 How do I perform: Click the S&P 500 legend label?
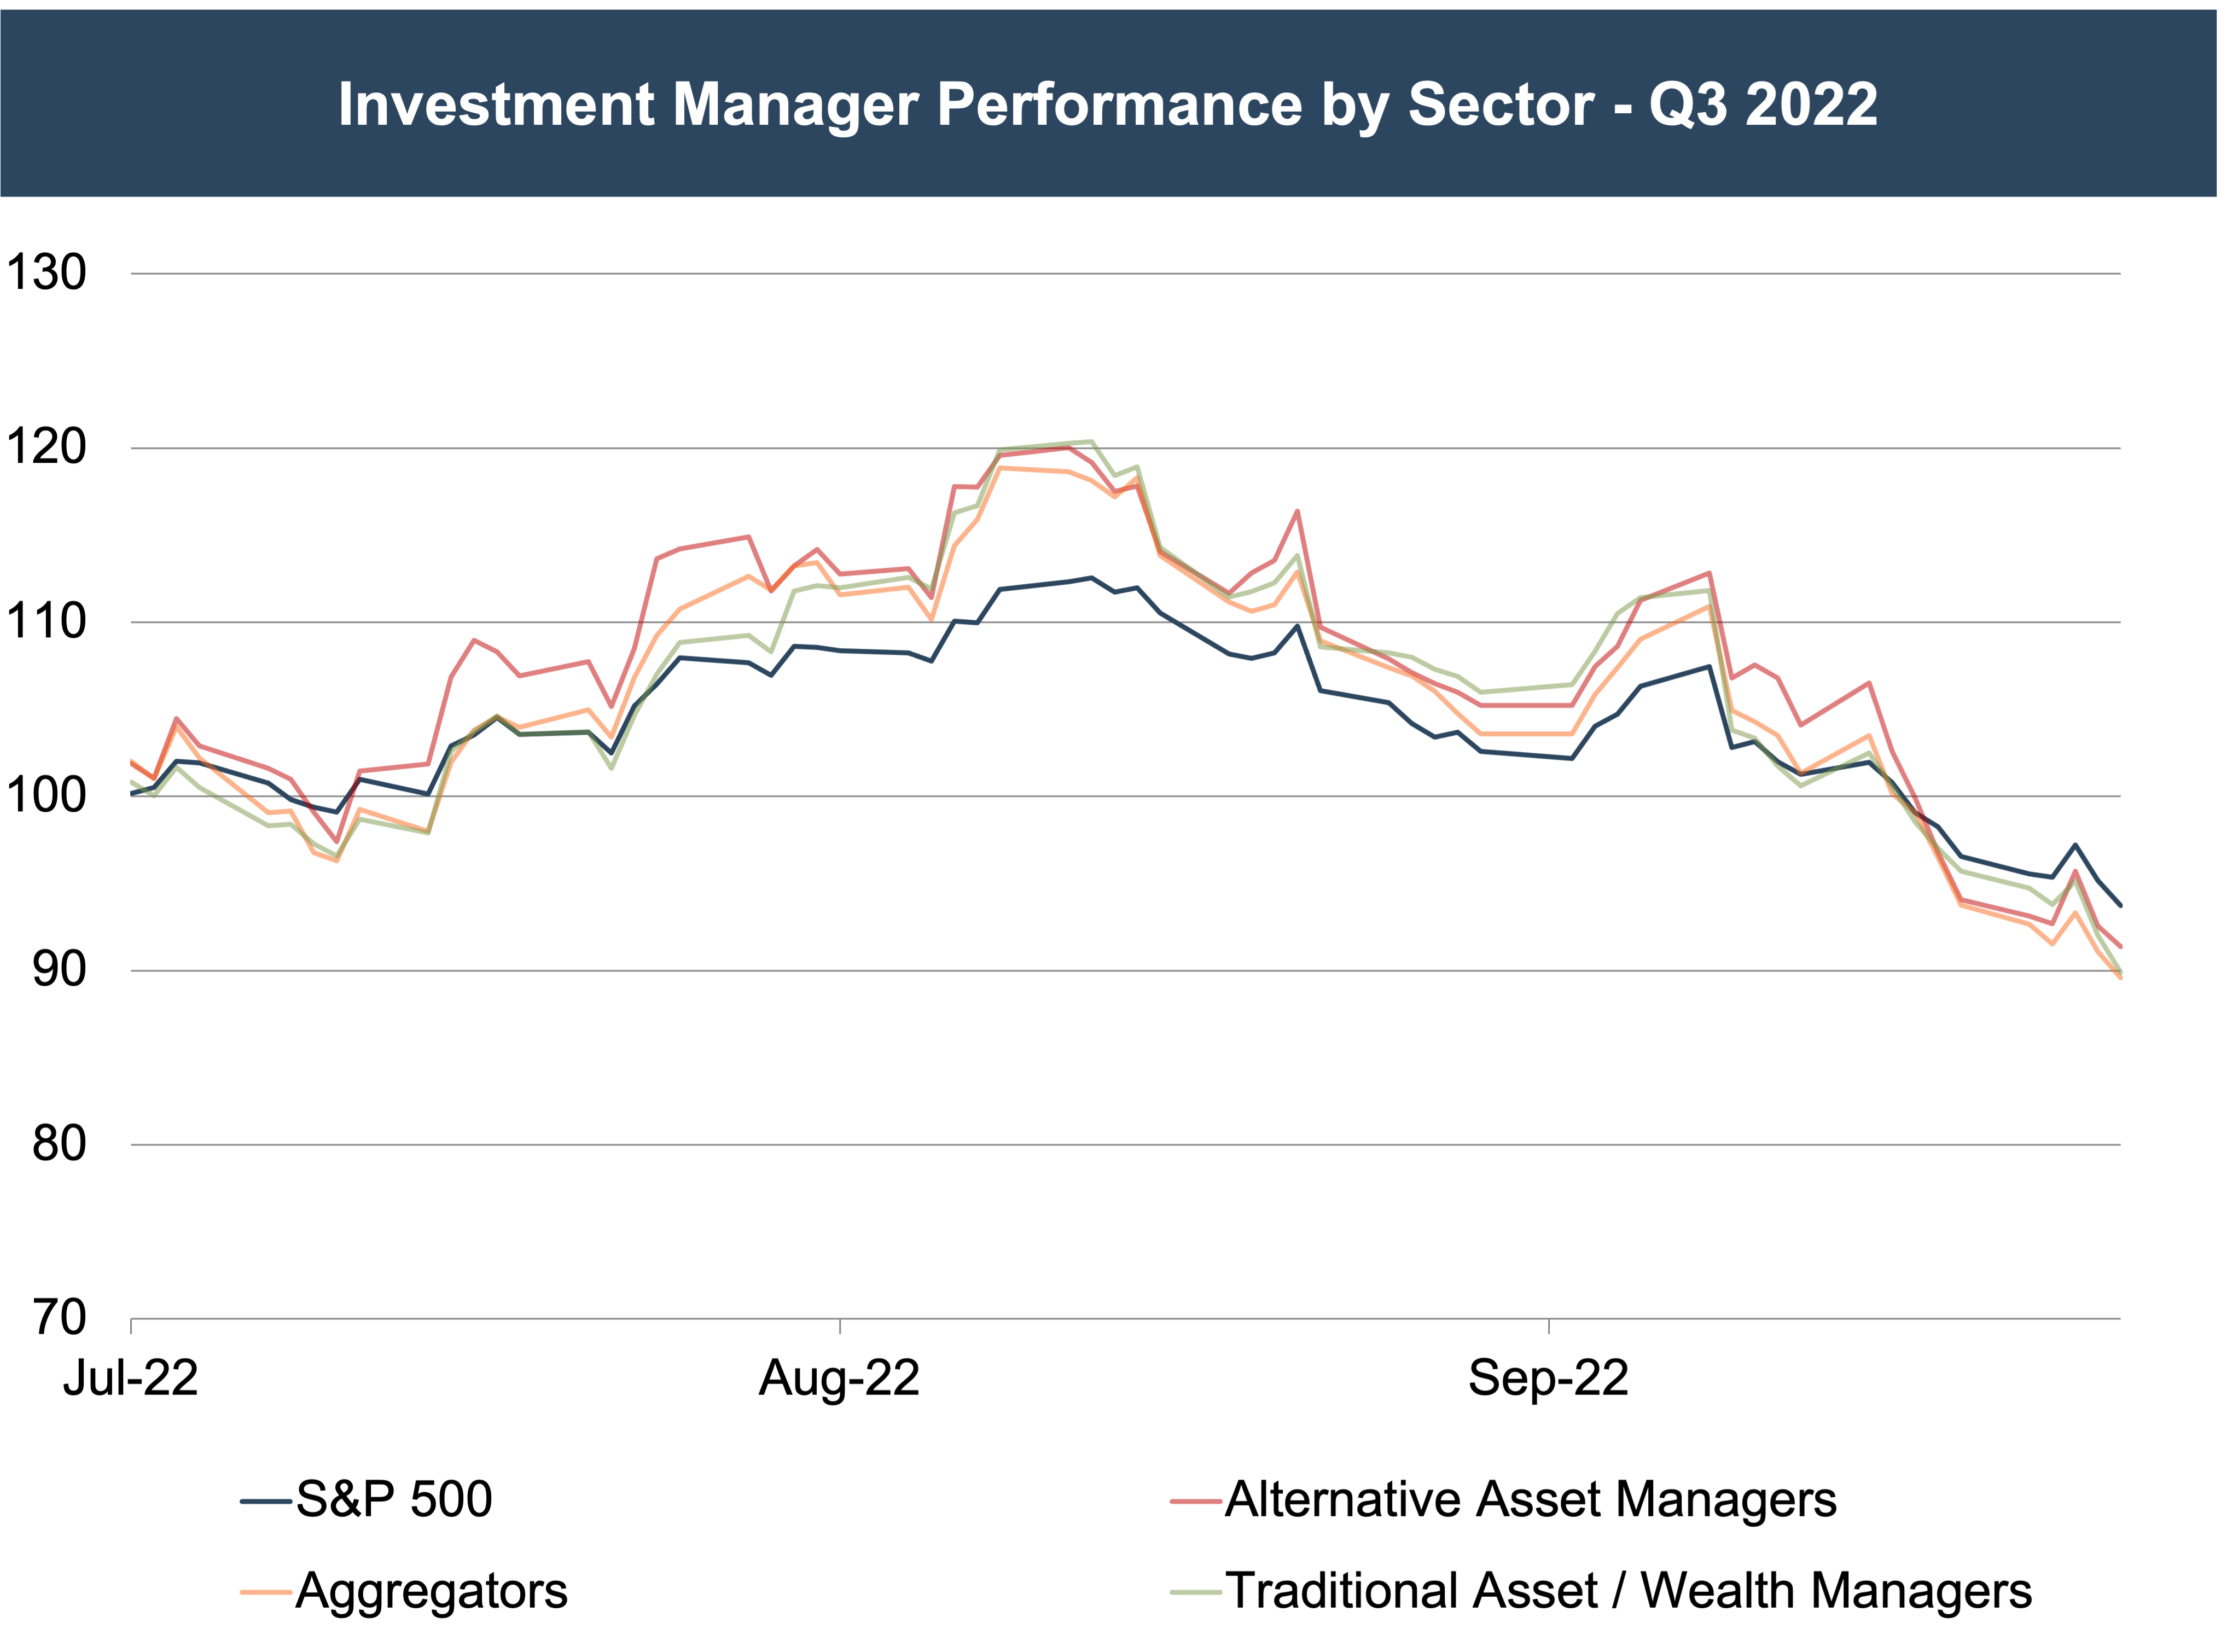pos(394,1500)
